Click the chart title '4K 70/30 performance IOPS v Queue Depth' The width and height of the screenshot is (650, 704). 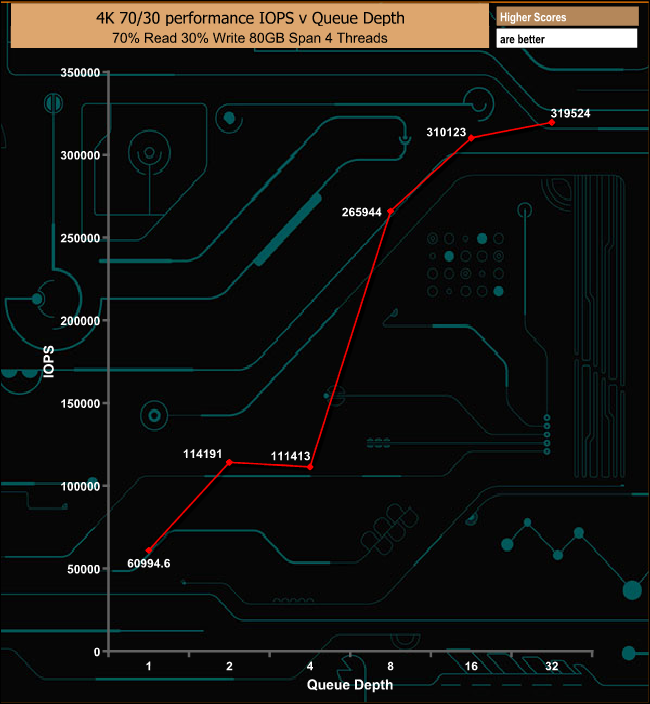coord(250,18)
